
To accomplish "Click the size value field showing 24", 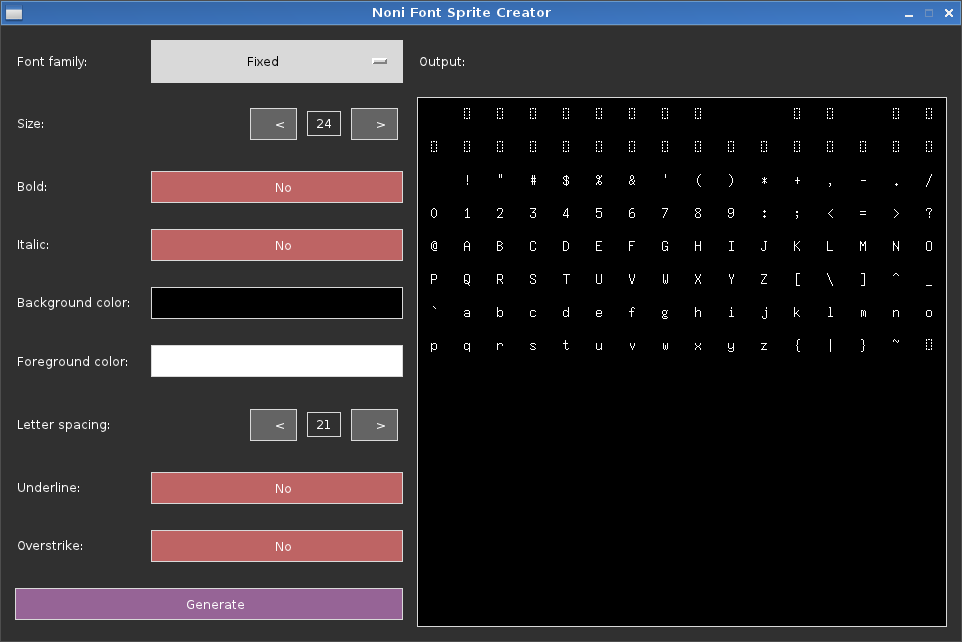I will pyautogui.click(x=323, y=123).
